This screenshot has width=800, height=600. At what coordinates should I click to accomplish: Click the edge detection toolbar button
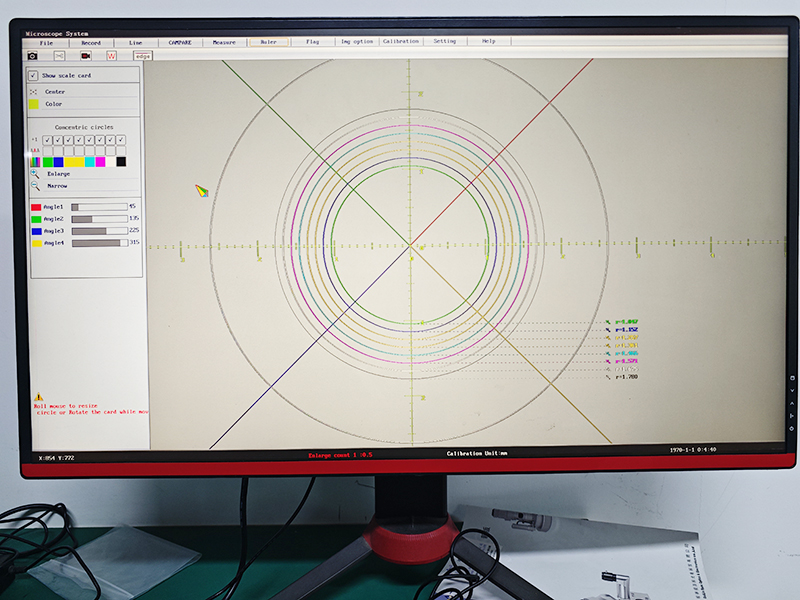coord(143,56)
